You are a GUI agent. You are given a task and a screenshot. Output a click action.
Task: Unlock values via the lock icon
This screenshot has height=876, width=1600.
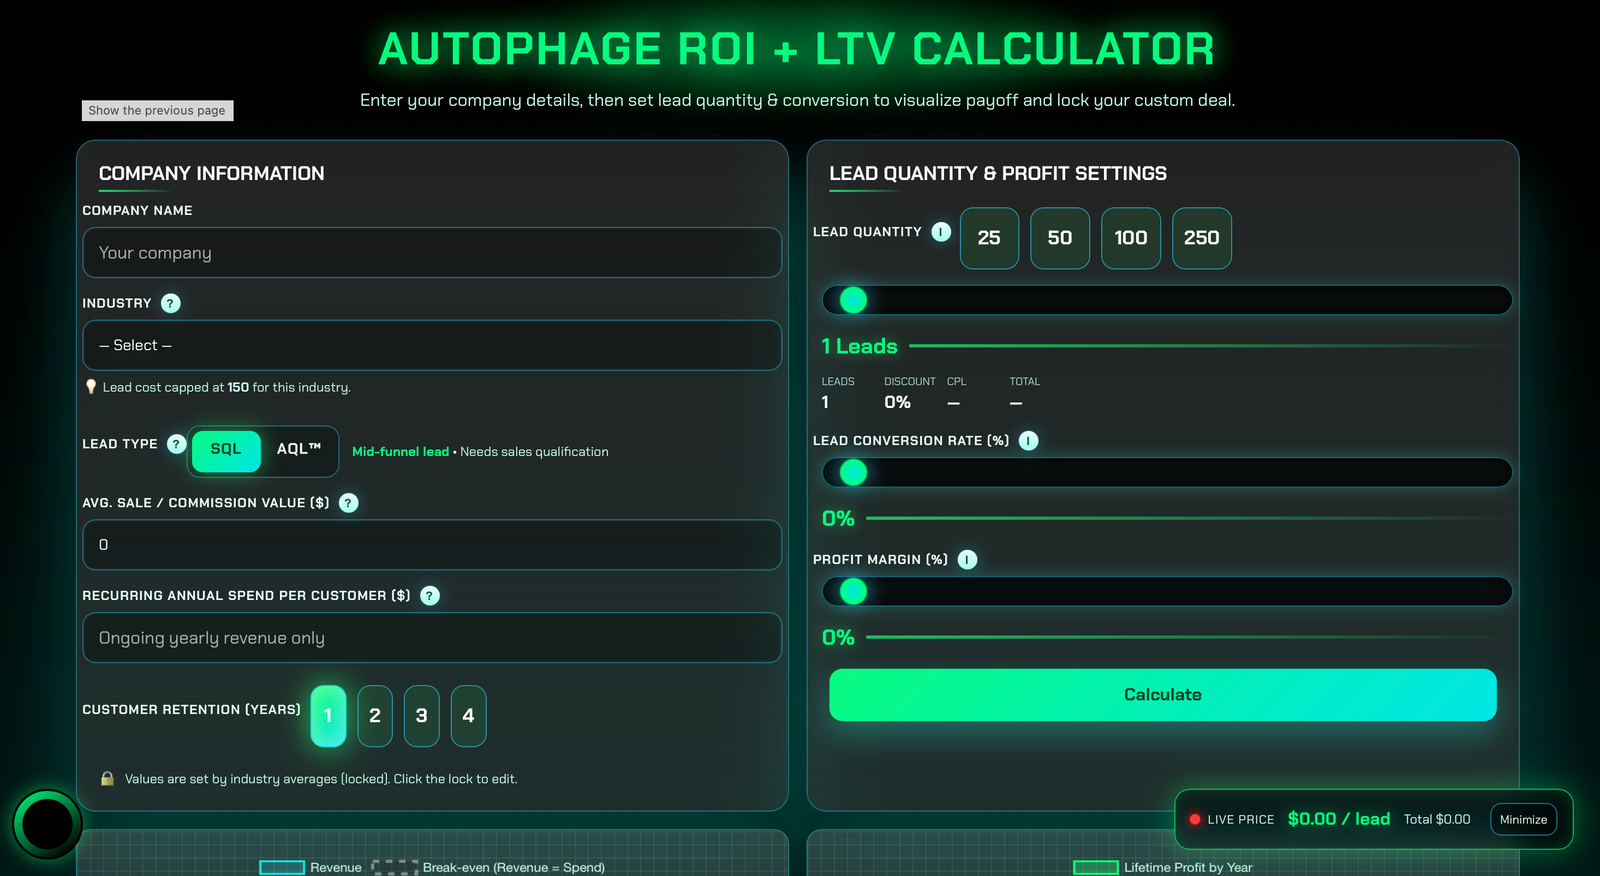point(107,779)
